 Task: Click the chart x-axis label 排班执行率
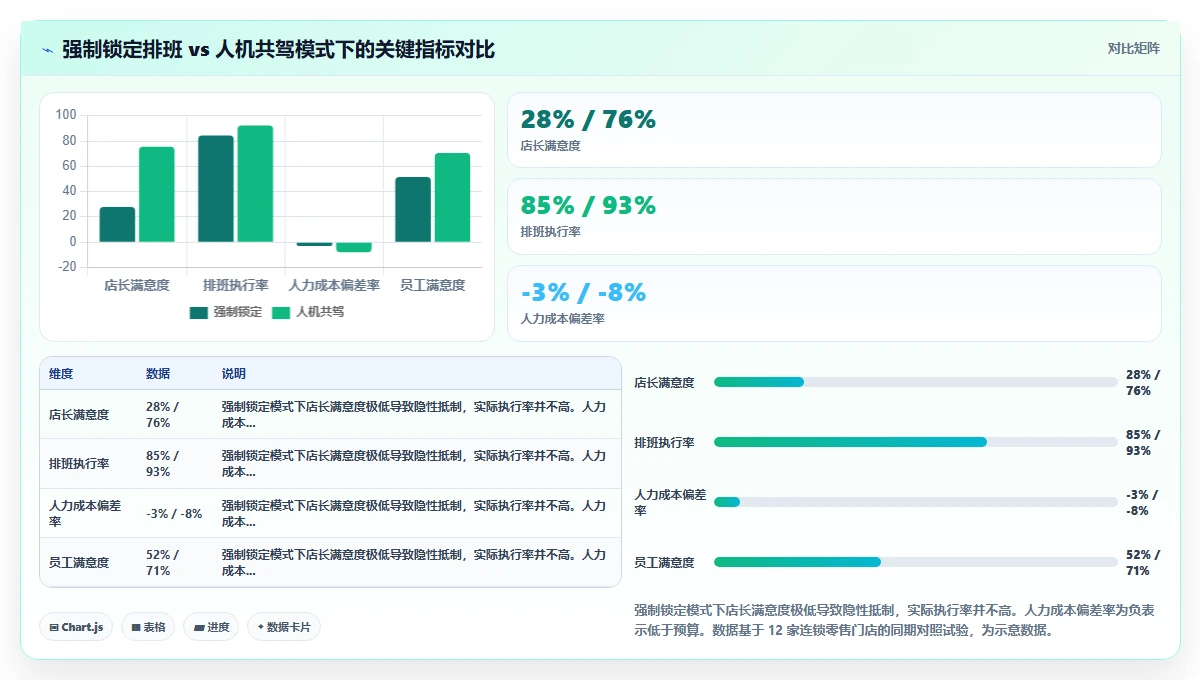click(x=236, y=285)
